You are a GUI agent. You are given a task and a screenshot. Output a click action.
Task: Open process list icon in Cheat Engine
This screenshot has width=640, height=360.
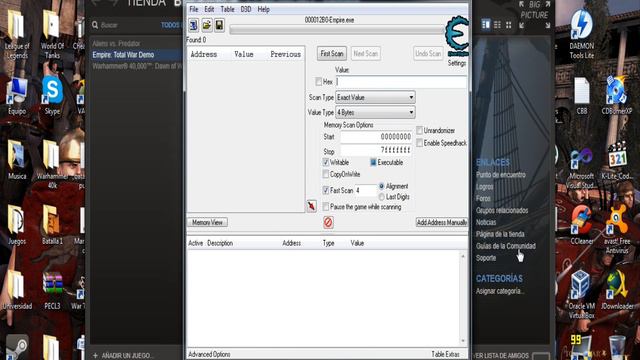click(x=193, y=25)
